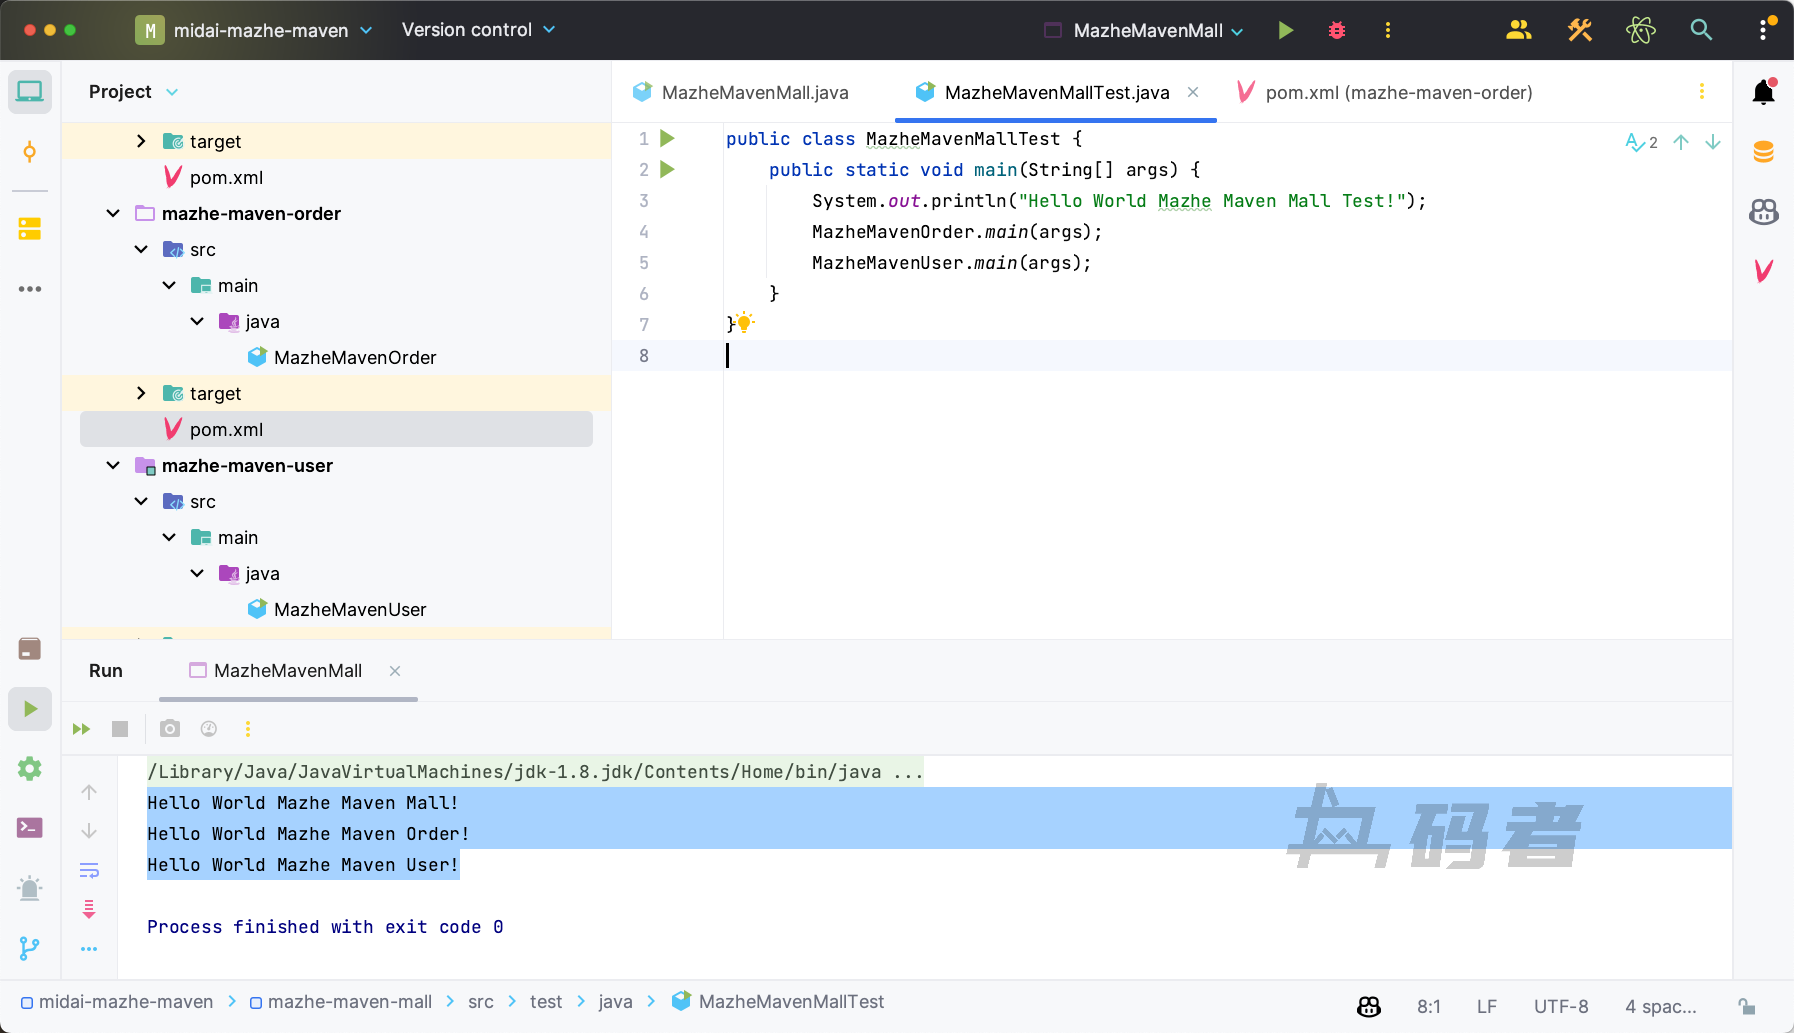The width and height of the screenshot is (1794, 1033).
Task: Toggle soft-wrap in the run console
Action: point(89,870)
